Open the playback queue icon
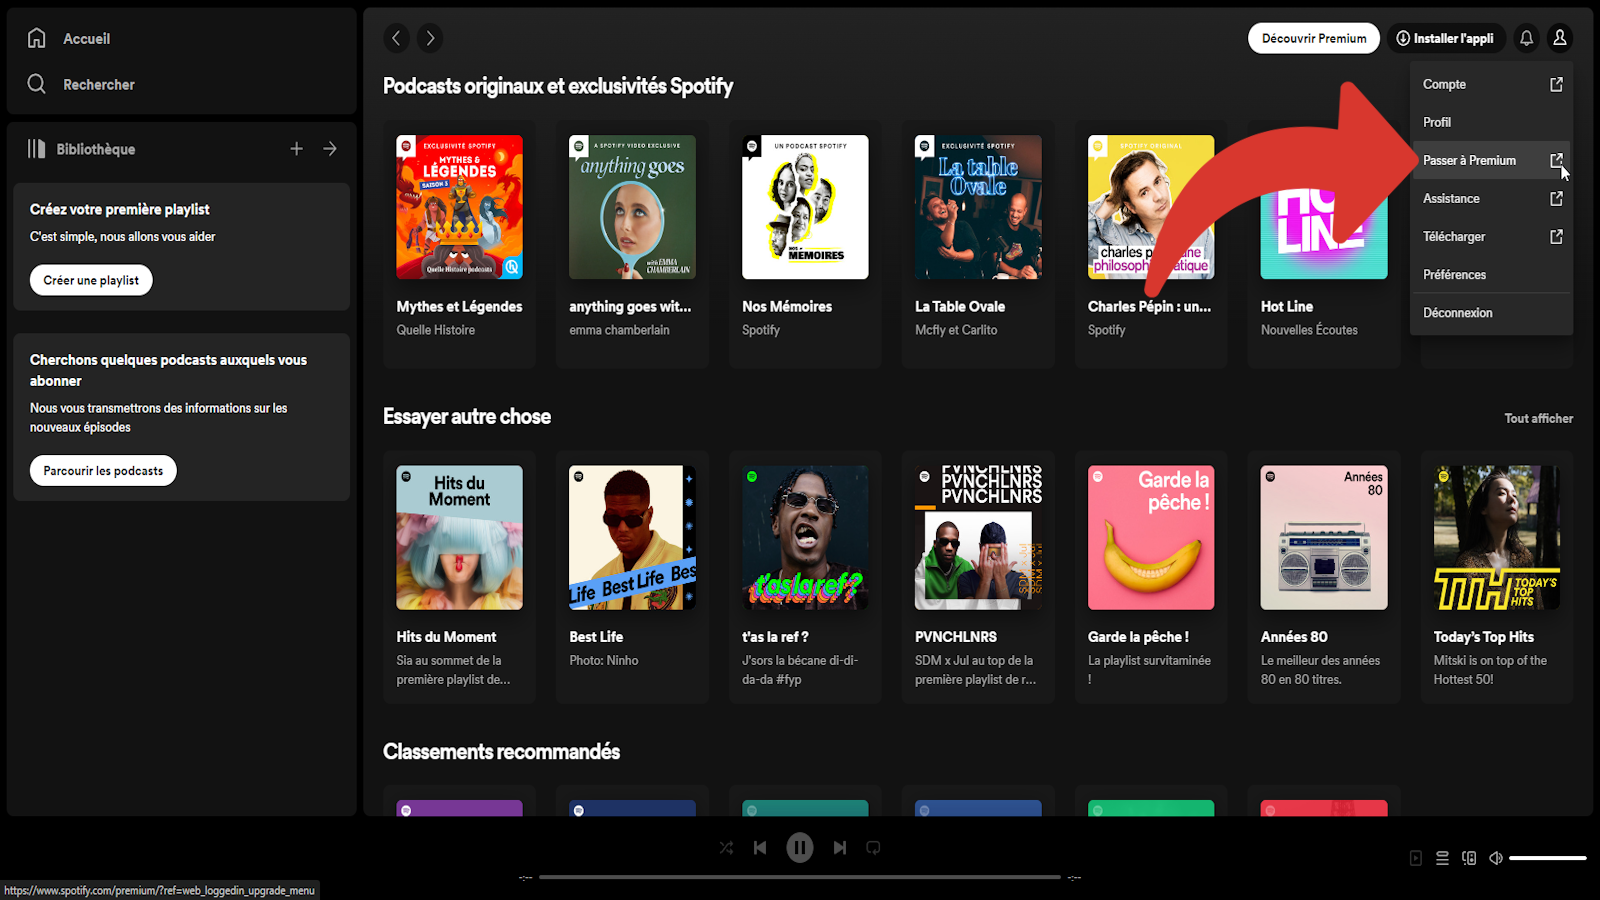Viewport: 1600px width, 900px height. coord(1442,858)
